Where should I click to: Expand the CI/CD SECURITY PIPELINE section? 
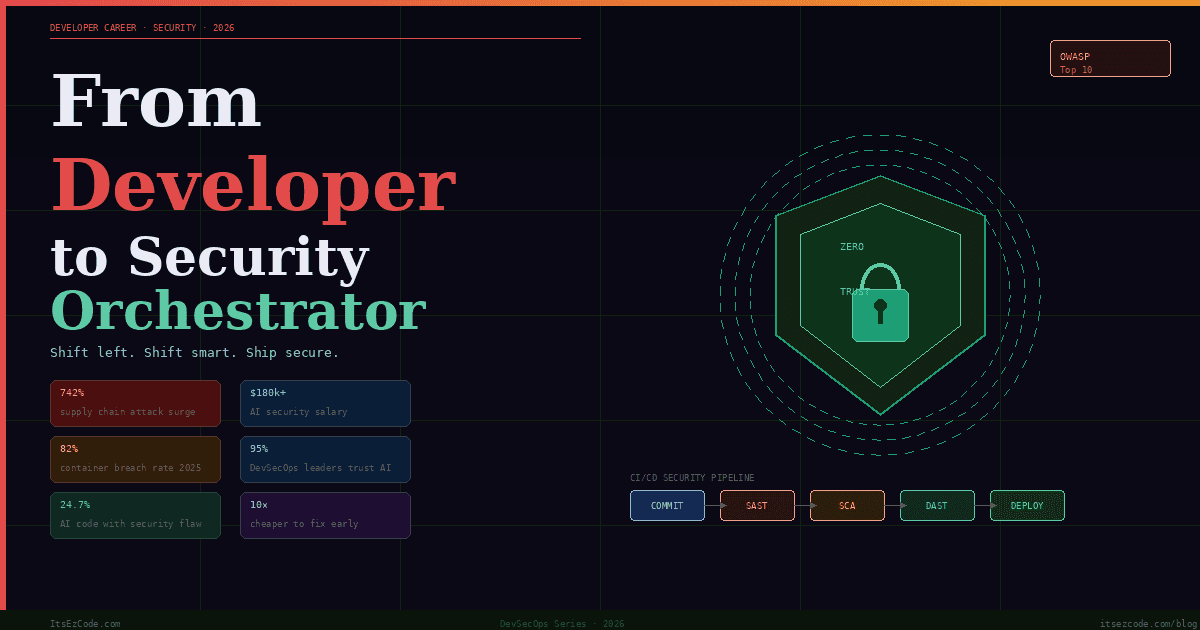(692, 477)
